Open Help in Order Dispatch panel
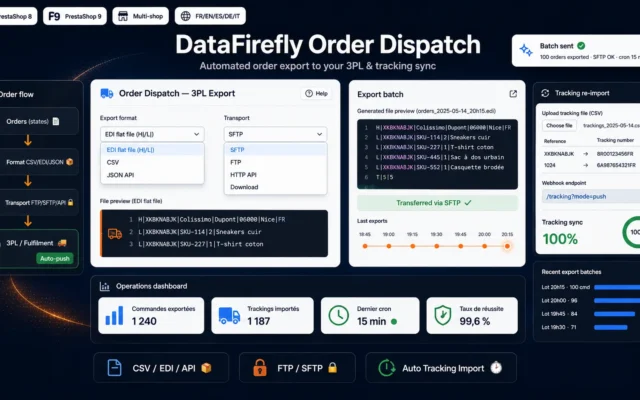The height and width of the screenshot is (400, 640). pos(316,93)
